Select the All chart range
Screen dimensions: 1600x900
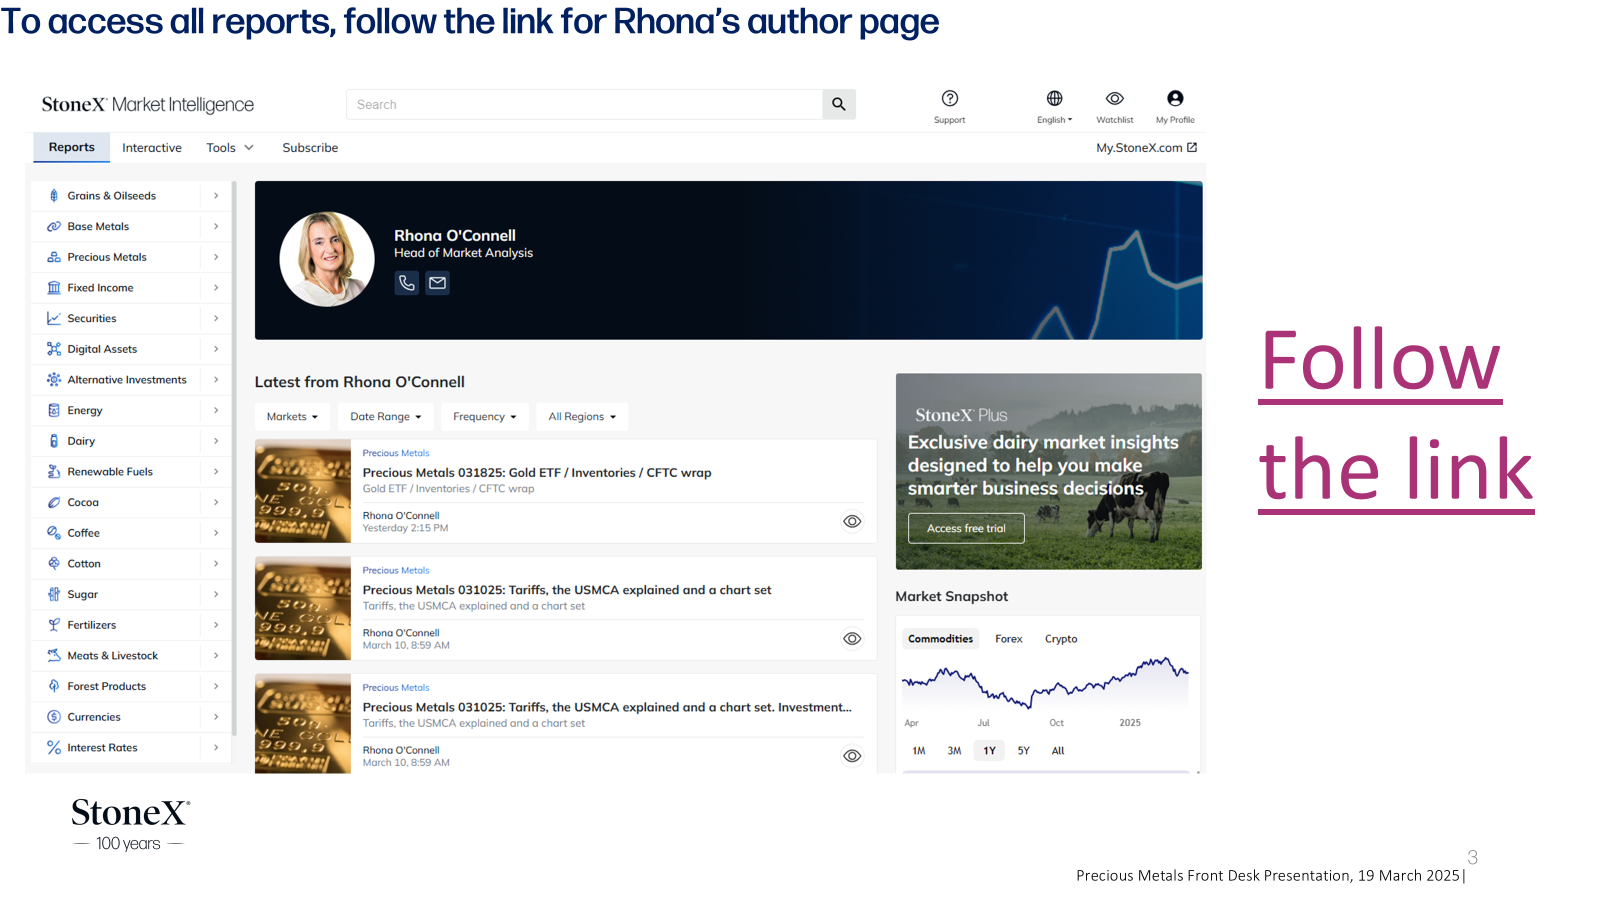(1058, 751)
